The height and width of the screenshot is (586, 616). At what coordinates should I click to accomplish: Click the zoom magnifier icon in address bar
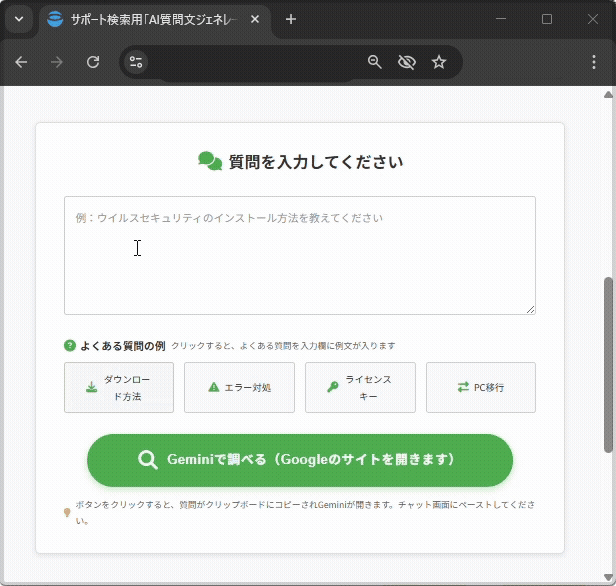point(374,62)
